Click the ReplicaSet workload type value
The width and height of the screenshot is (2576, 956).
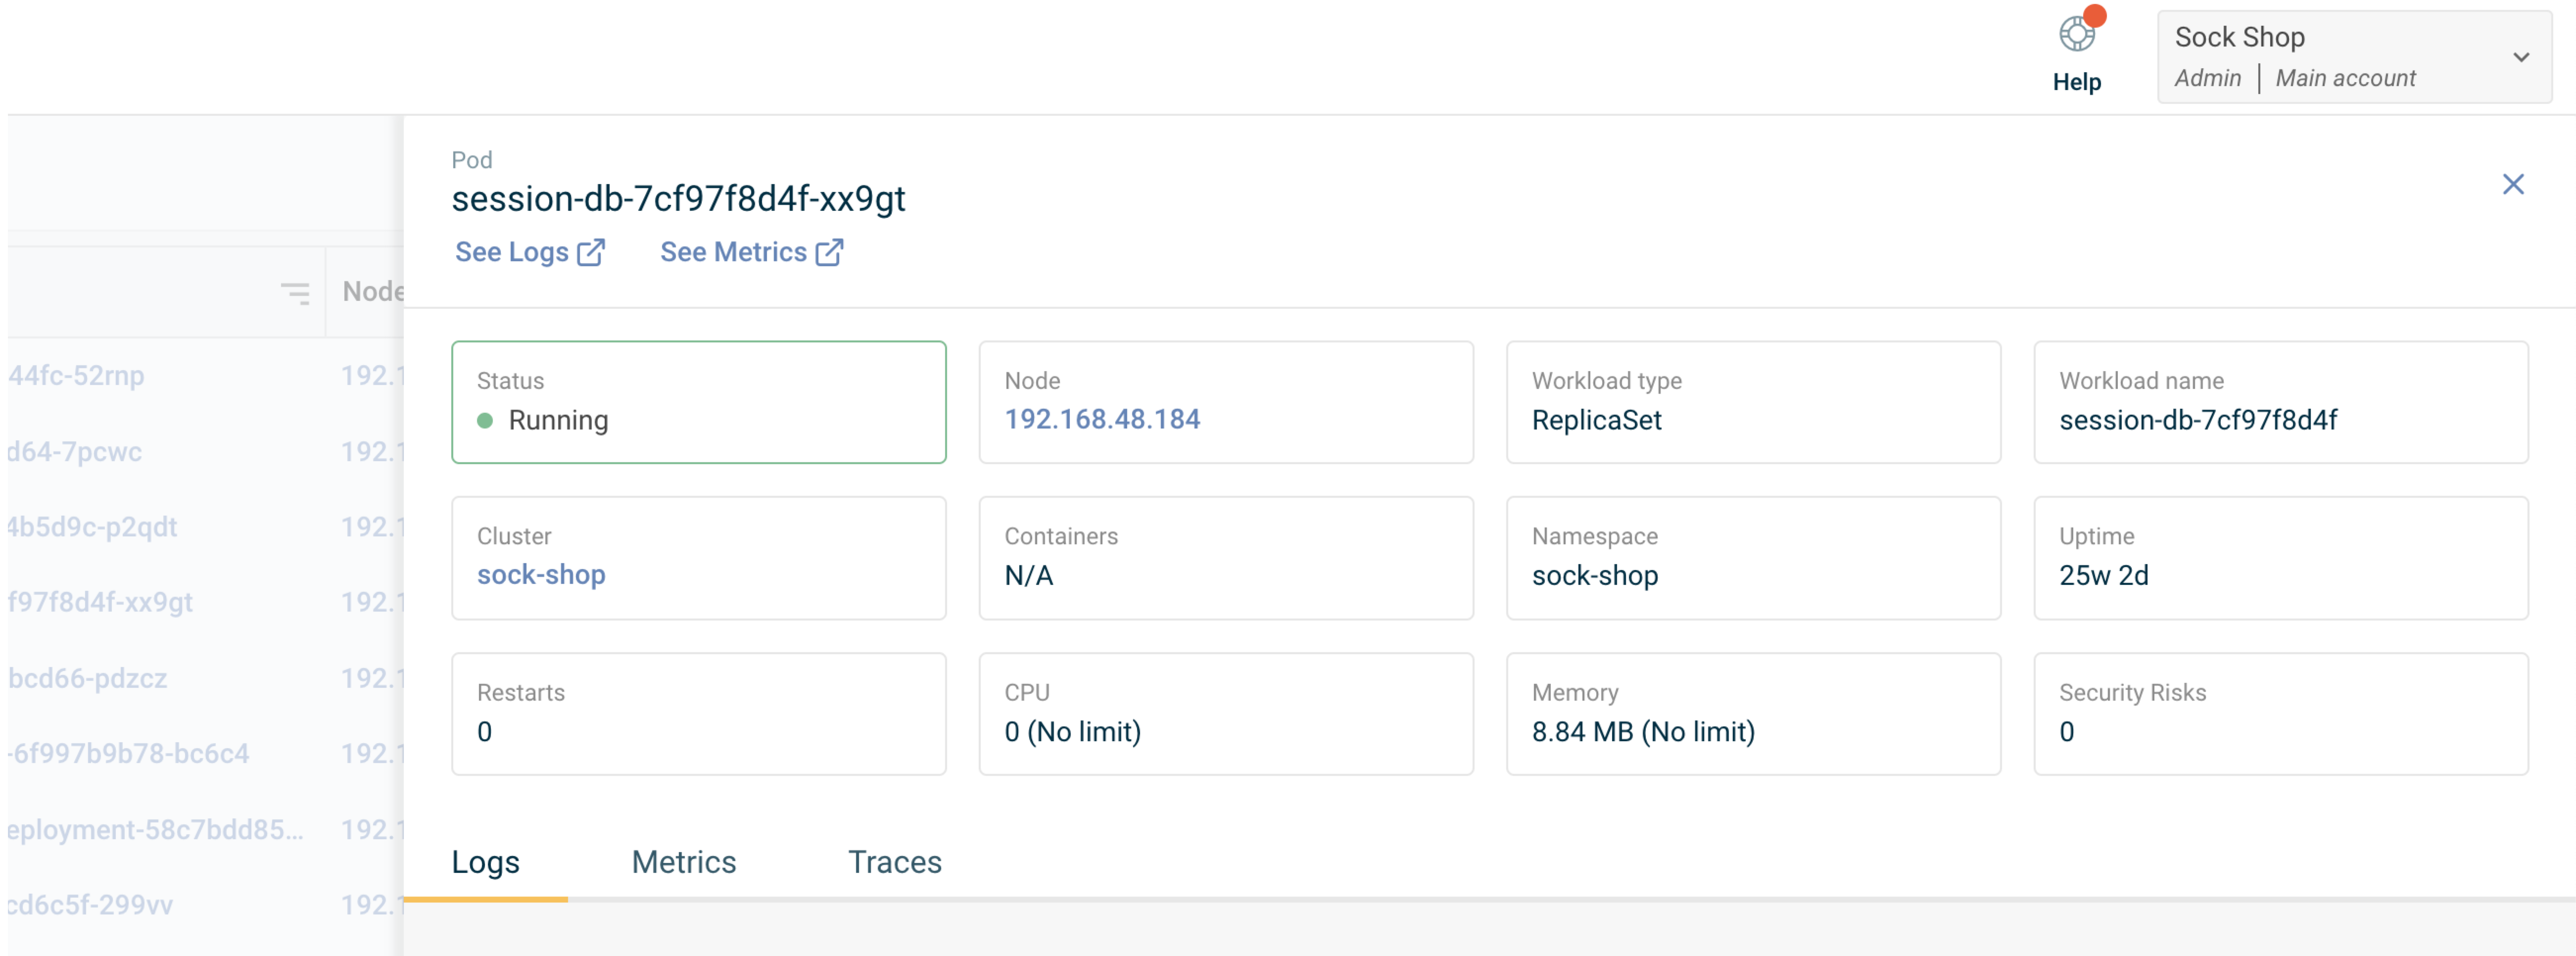tap(1596, 420)
